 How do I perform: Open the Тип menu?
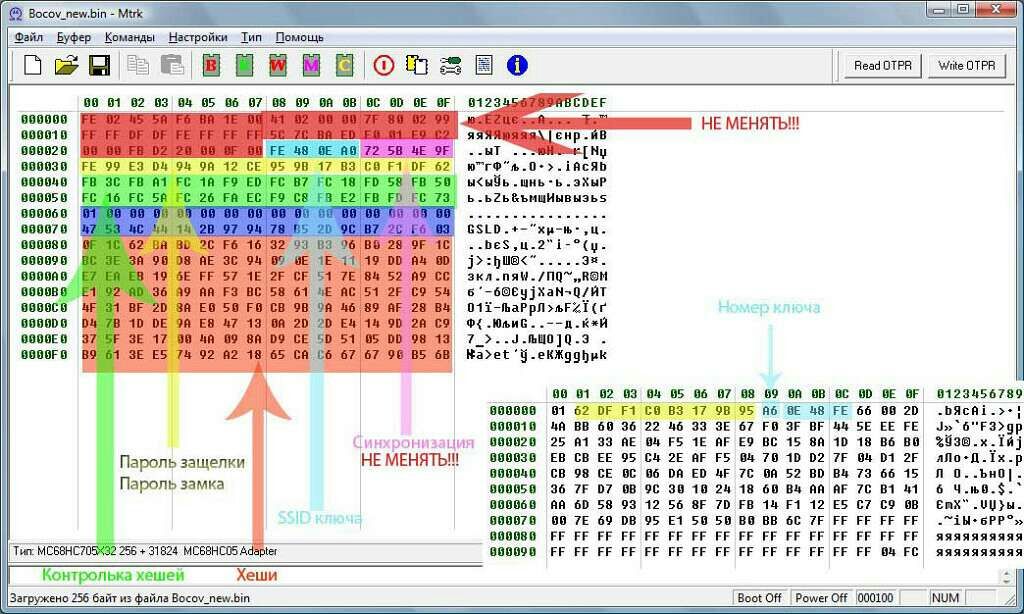251,37
